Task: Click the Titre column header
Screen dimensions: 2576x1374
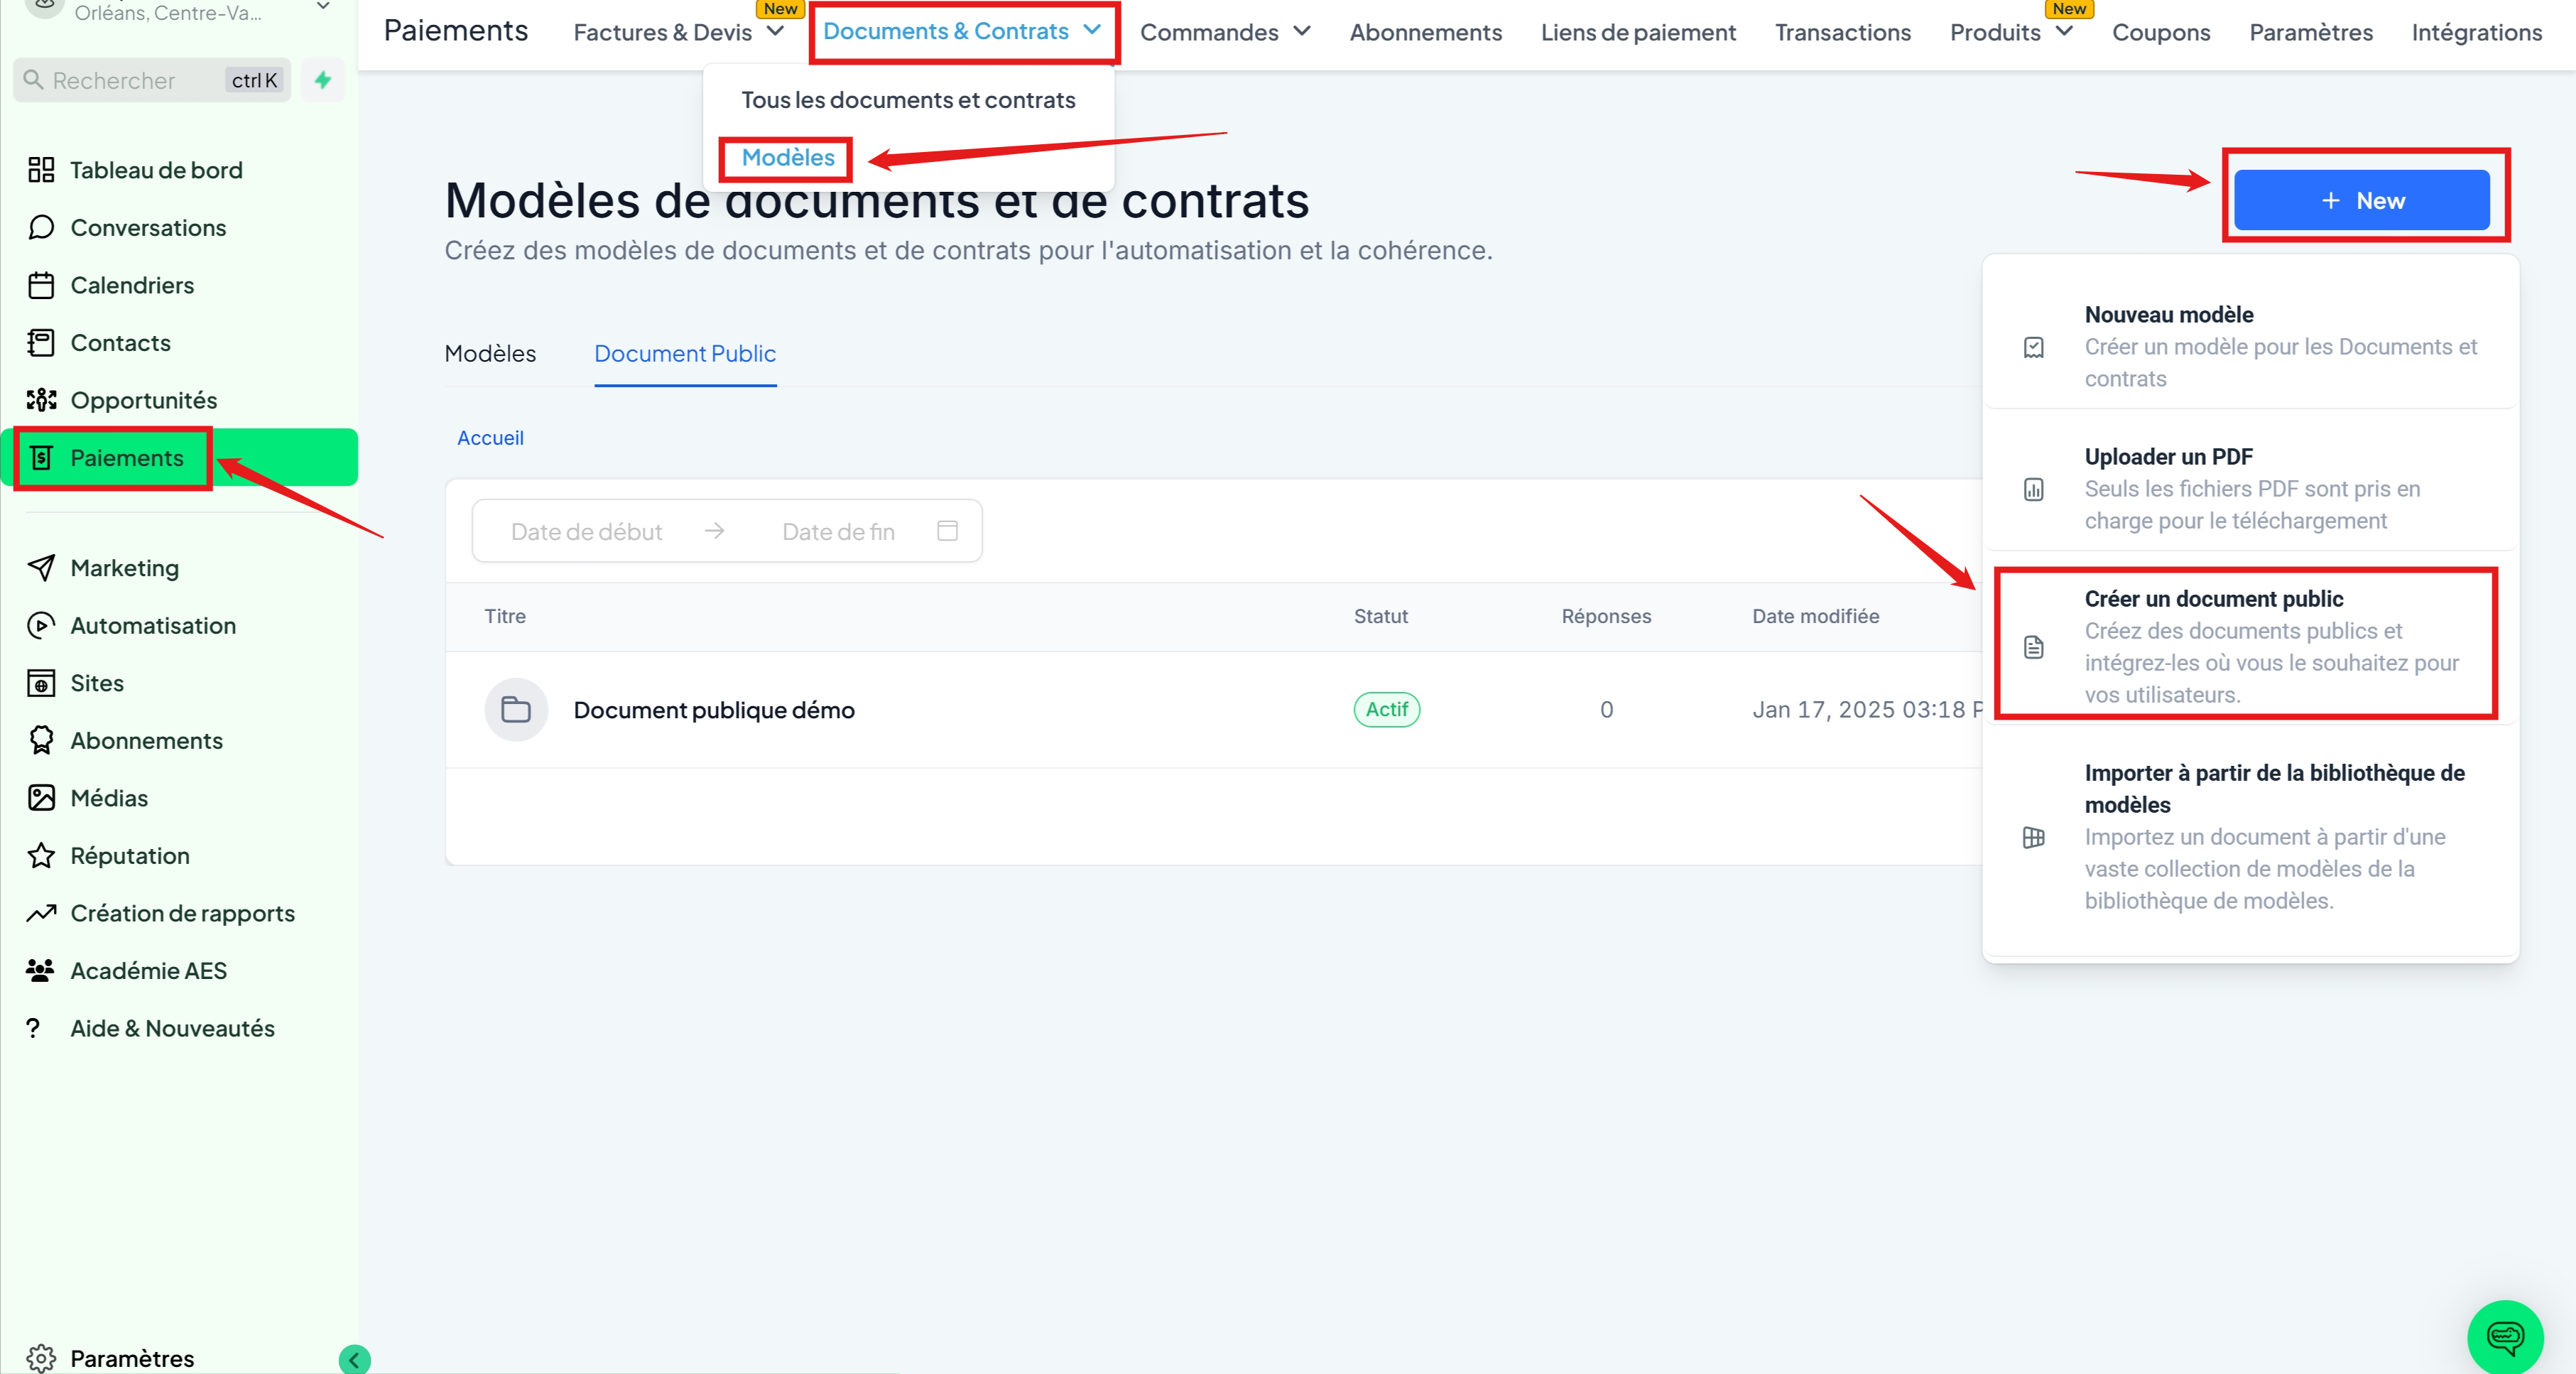Action: pyautogui.click(x=505, y=617)
